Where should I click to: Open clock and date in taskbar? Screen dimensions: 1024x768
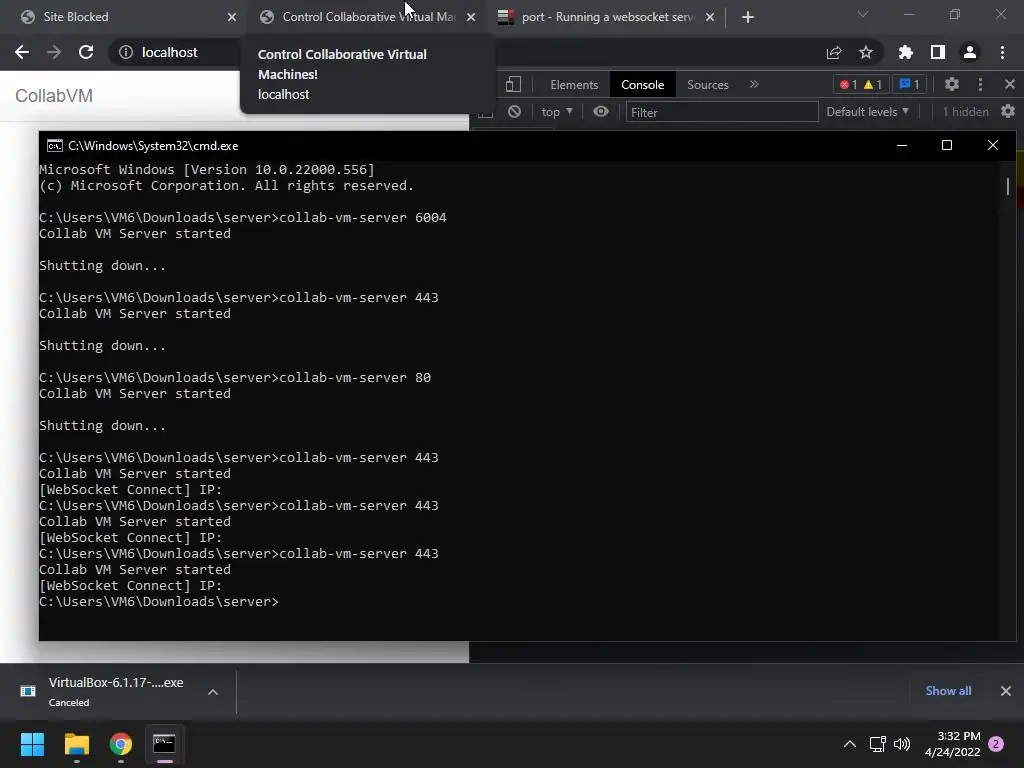[952, 744]
